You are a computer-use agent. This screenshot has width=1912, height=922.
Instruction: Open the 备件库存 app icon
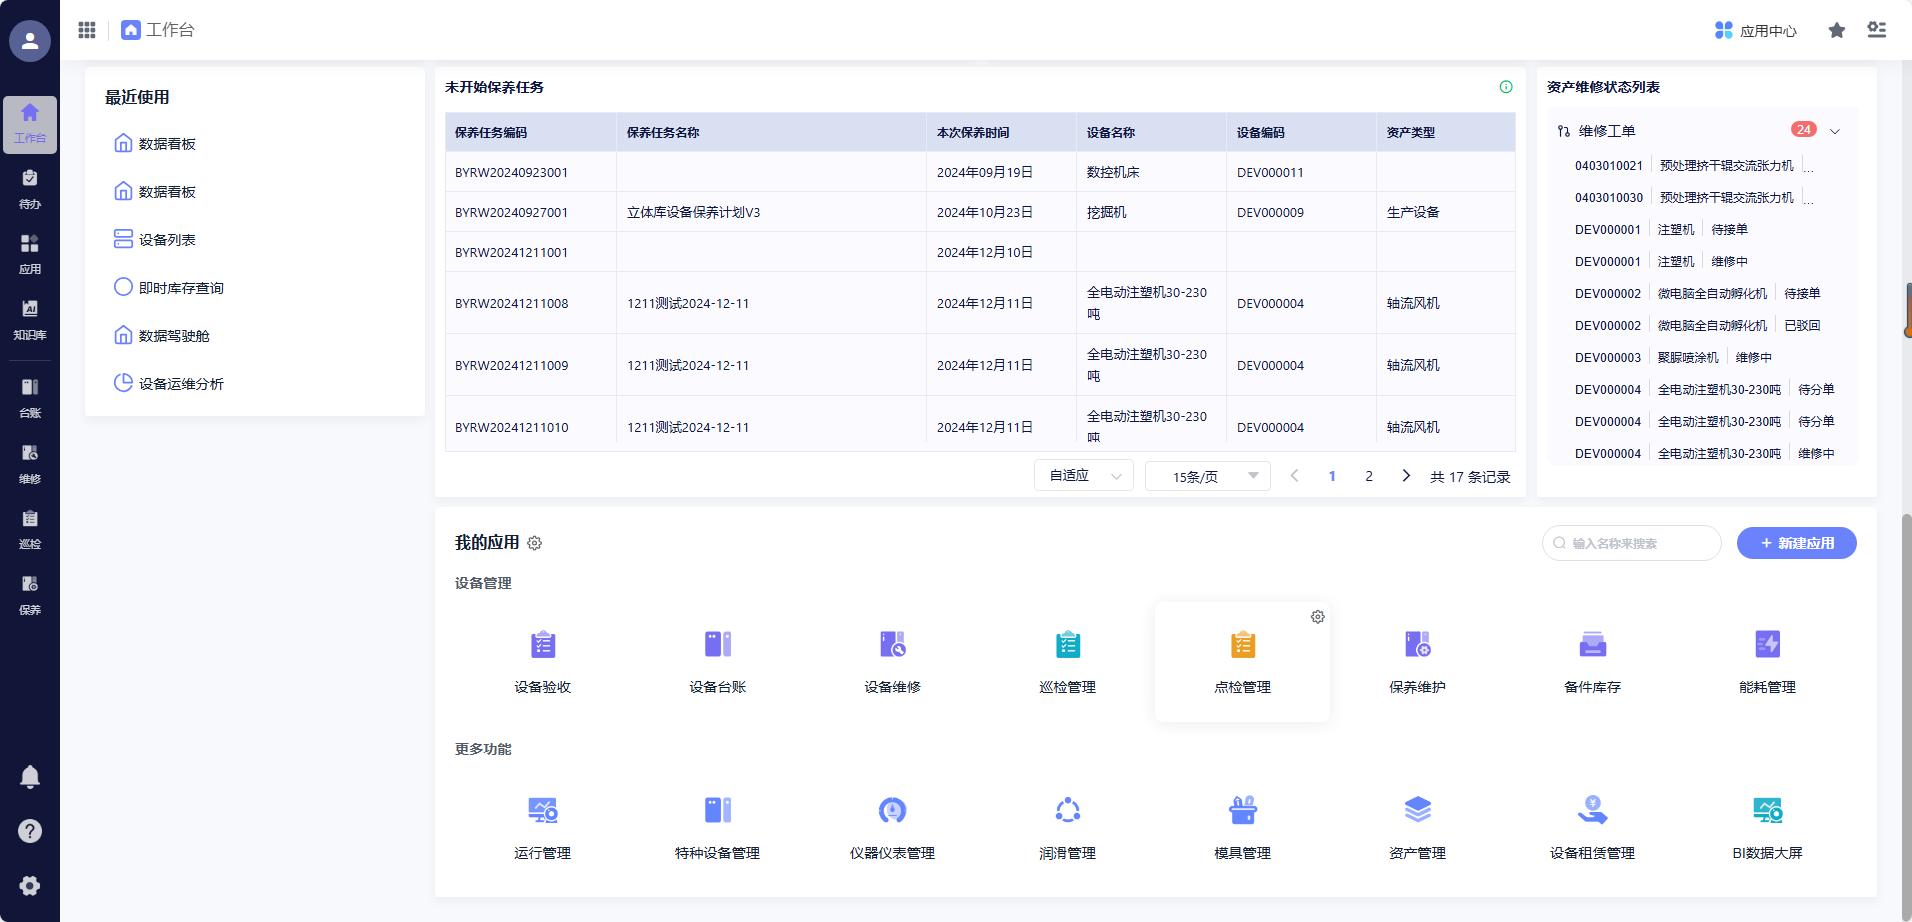pos(1592,645)
